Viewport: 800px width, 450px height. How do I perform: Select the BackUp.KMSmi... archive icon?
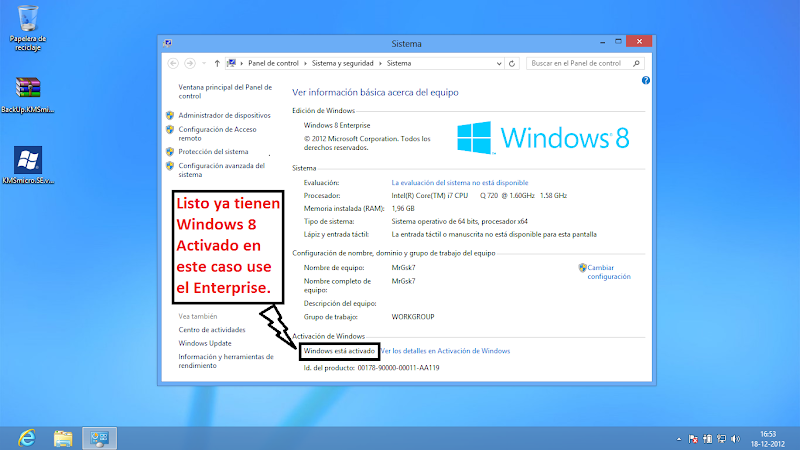coord(28,95)
